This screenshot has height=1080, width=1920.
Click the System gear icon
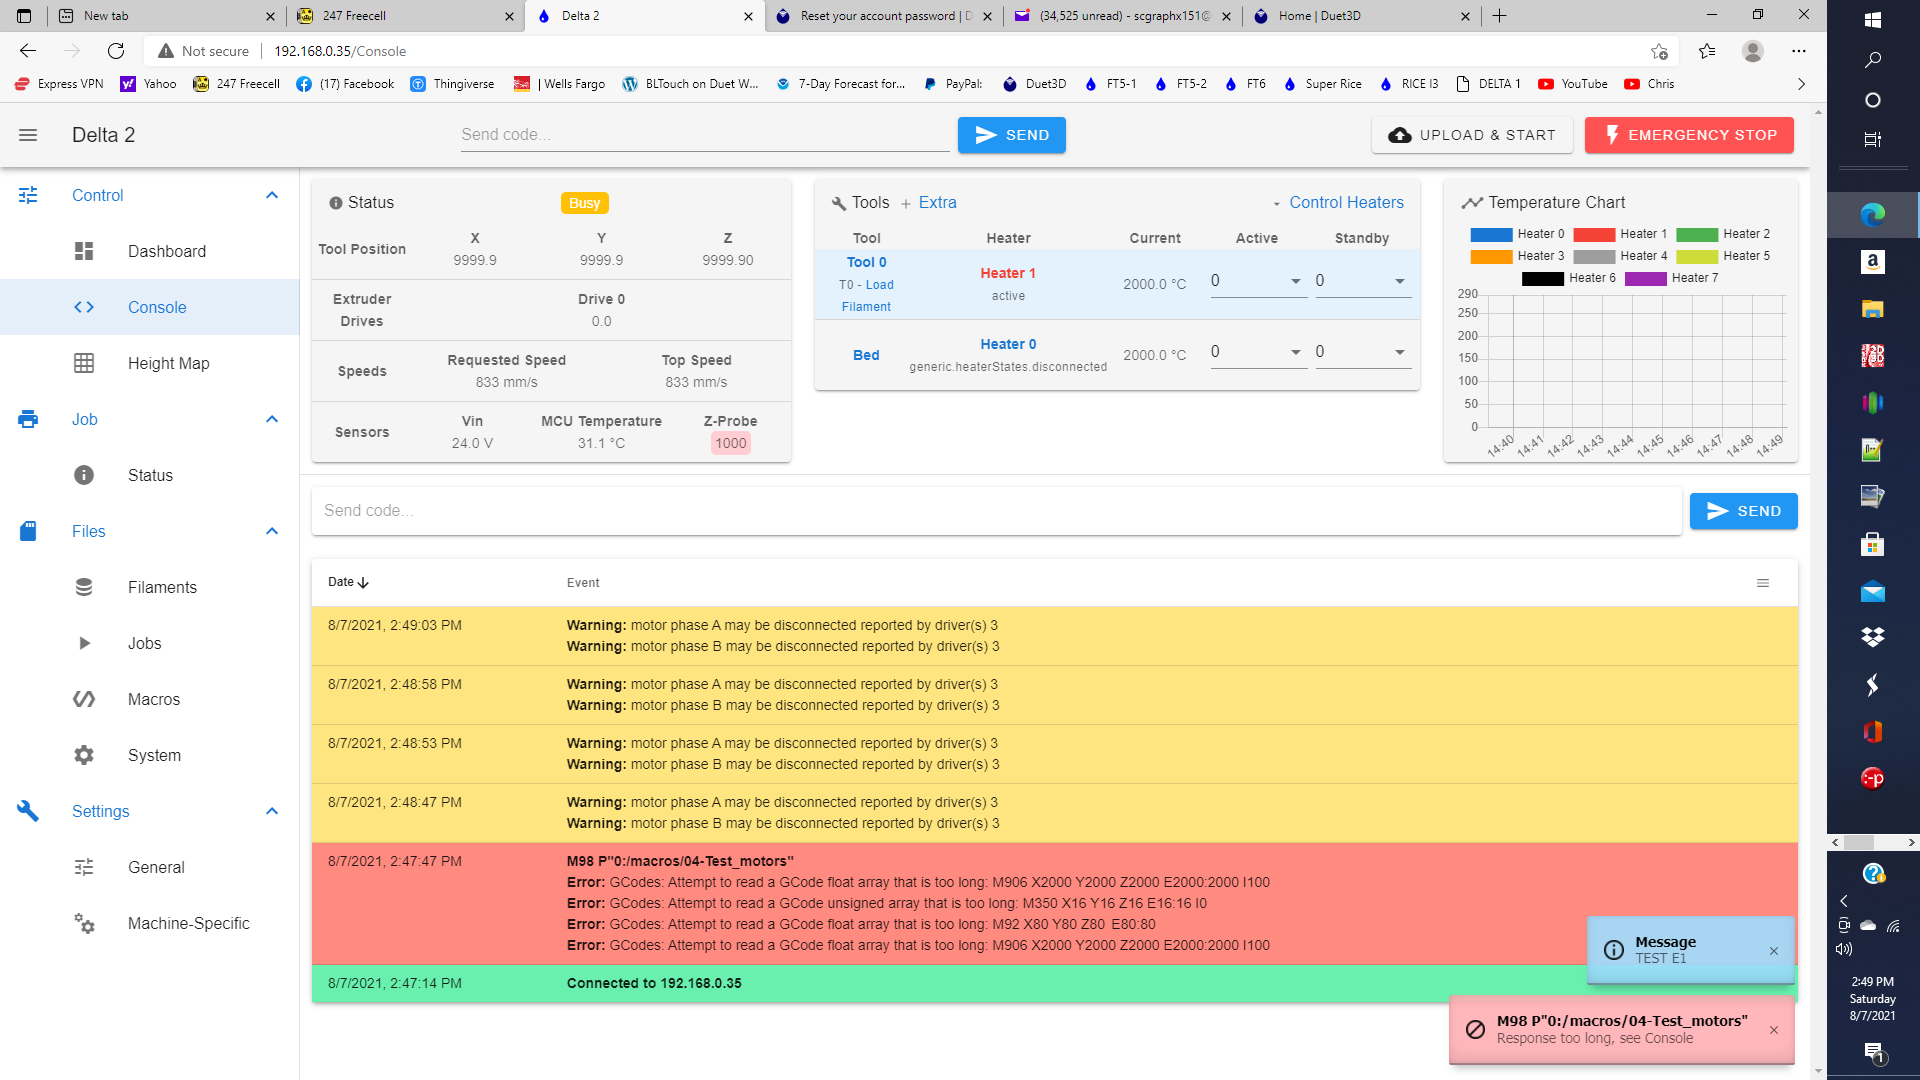(84, 755)
